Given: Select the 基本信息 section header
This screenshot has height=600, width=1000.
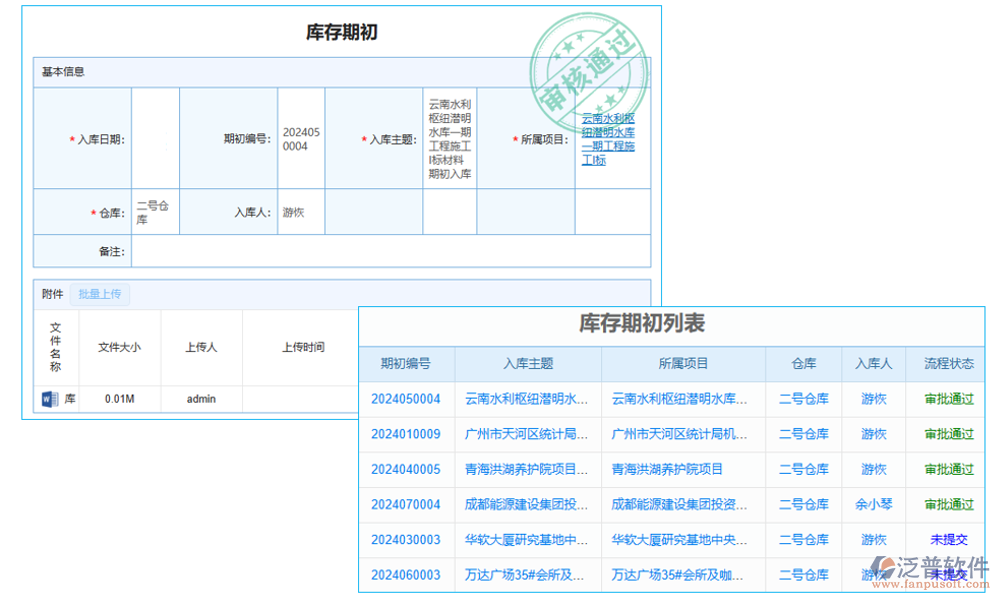Looking at the screenshot, I should pyautogui.click(x=62, y=71).
